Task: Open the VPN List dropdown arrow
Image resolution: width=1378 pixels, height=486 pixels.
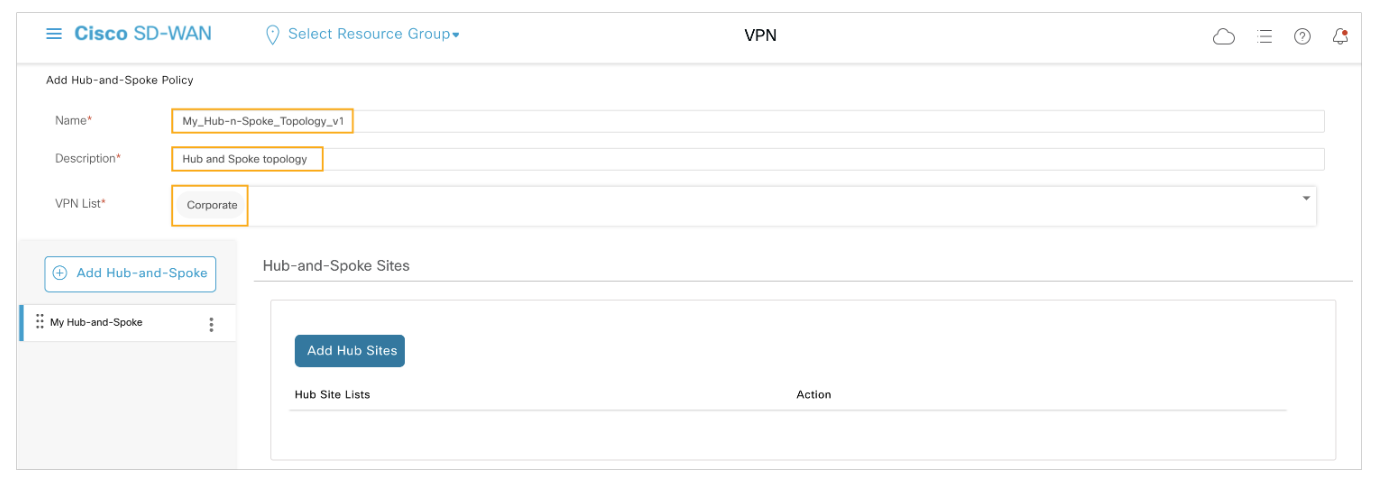Action: click(x=1306, y=199)
